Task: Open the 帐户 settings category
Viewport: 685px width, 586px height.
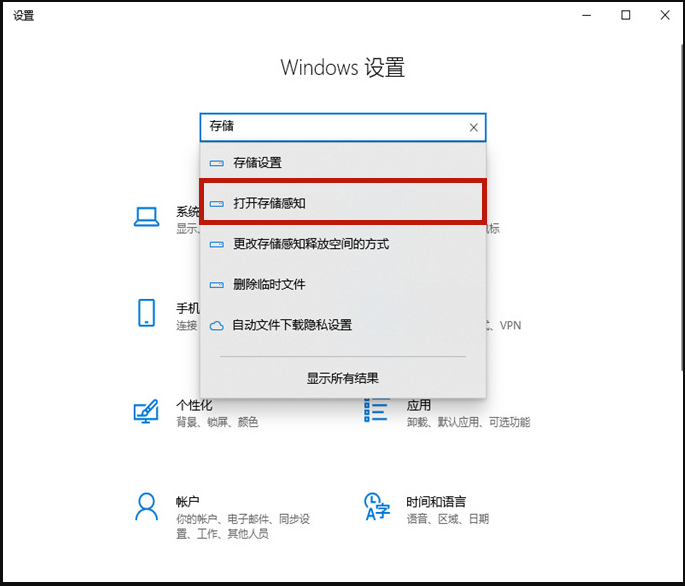Action: pos(188,501)
